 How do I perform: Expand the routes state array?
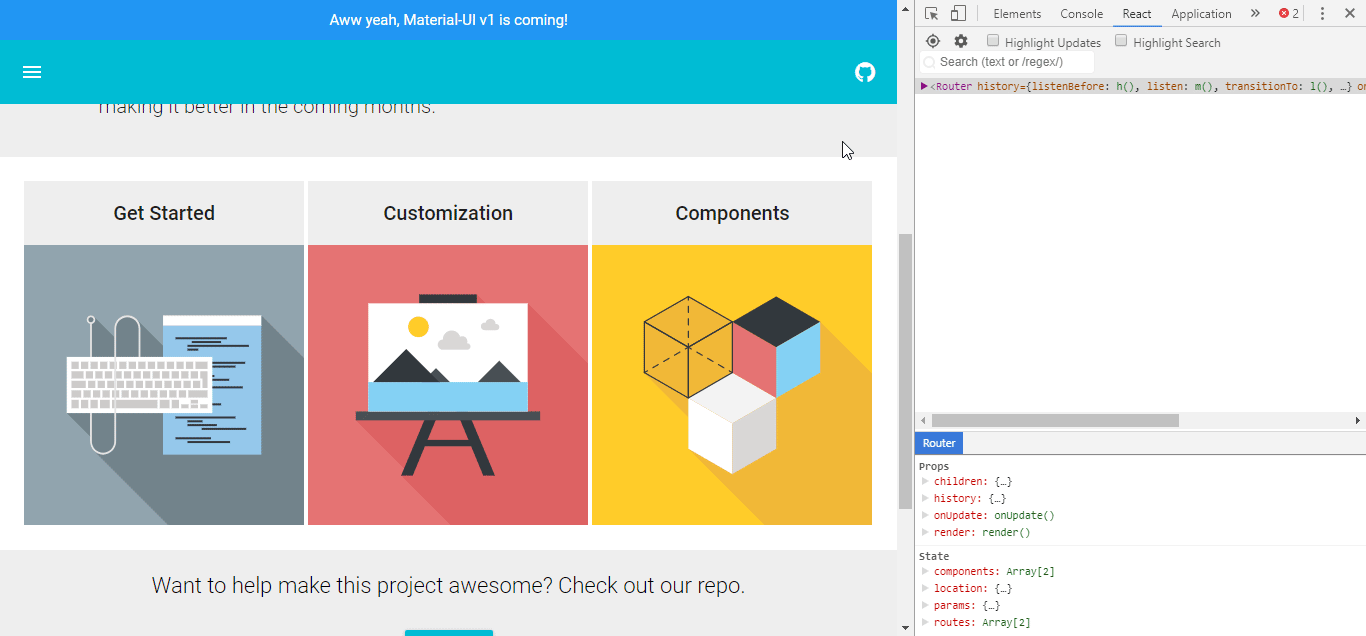click(x=925, y=623)
